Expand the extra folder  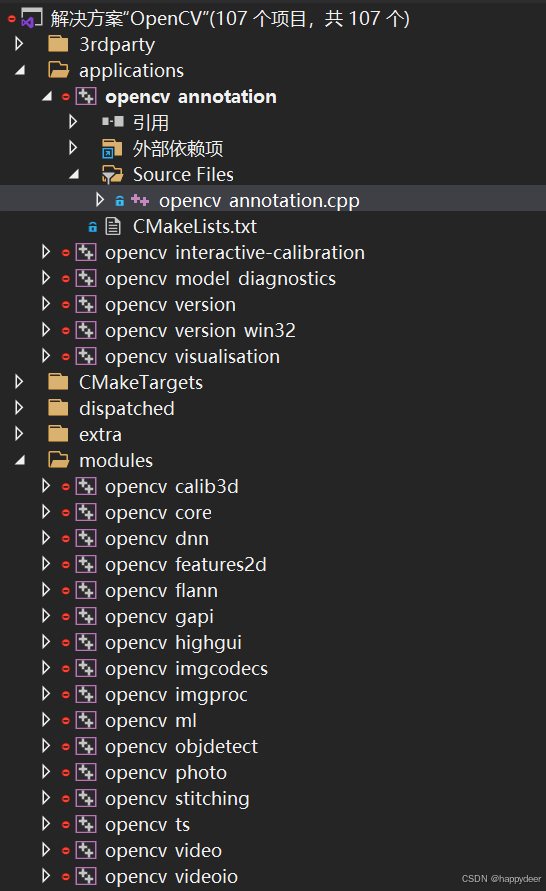click(19, 434)
